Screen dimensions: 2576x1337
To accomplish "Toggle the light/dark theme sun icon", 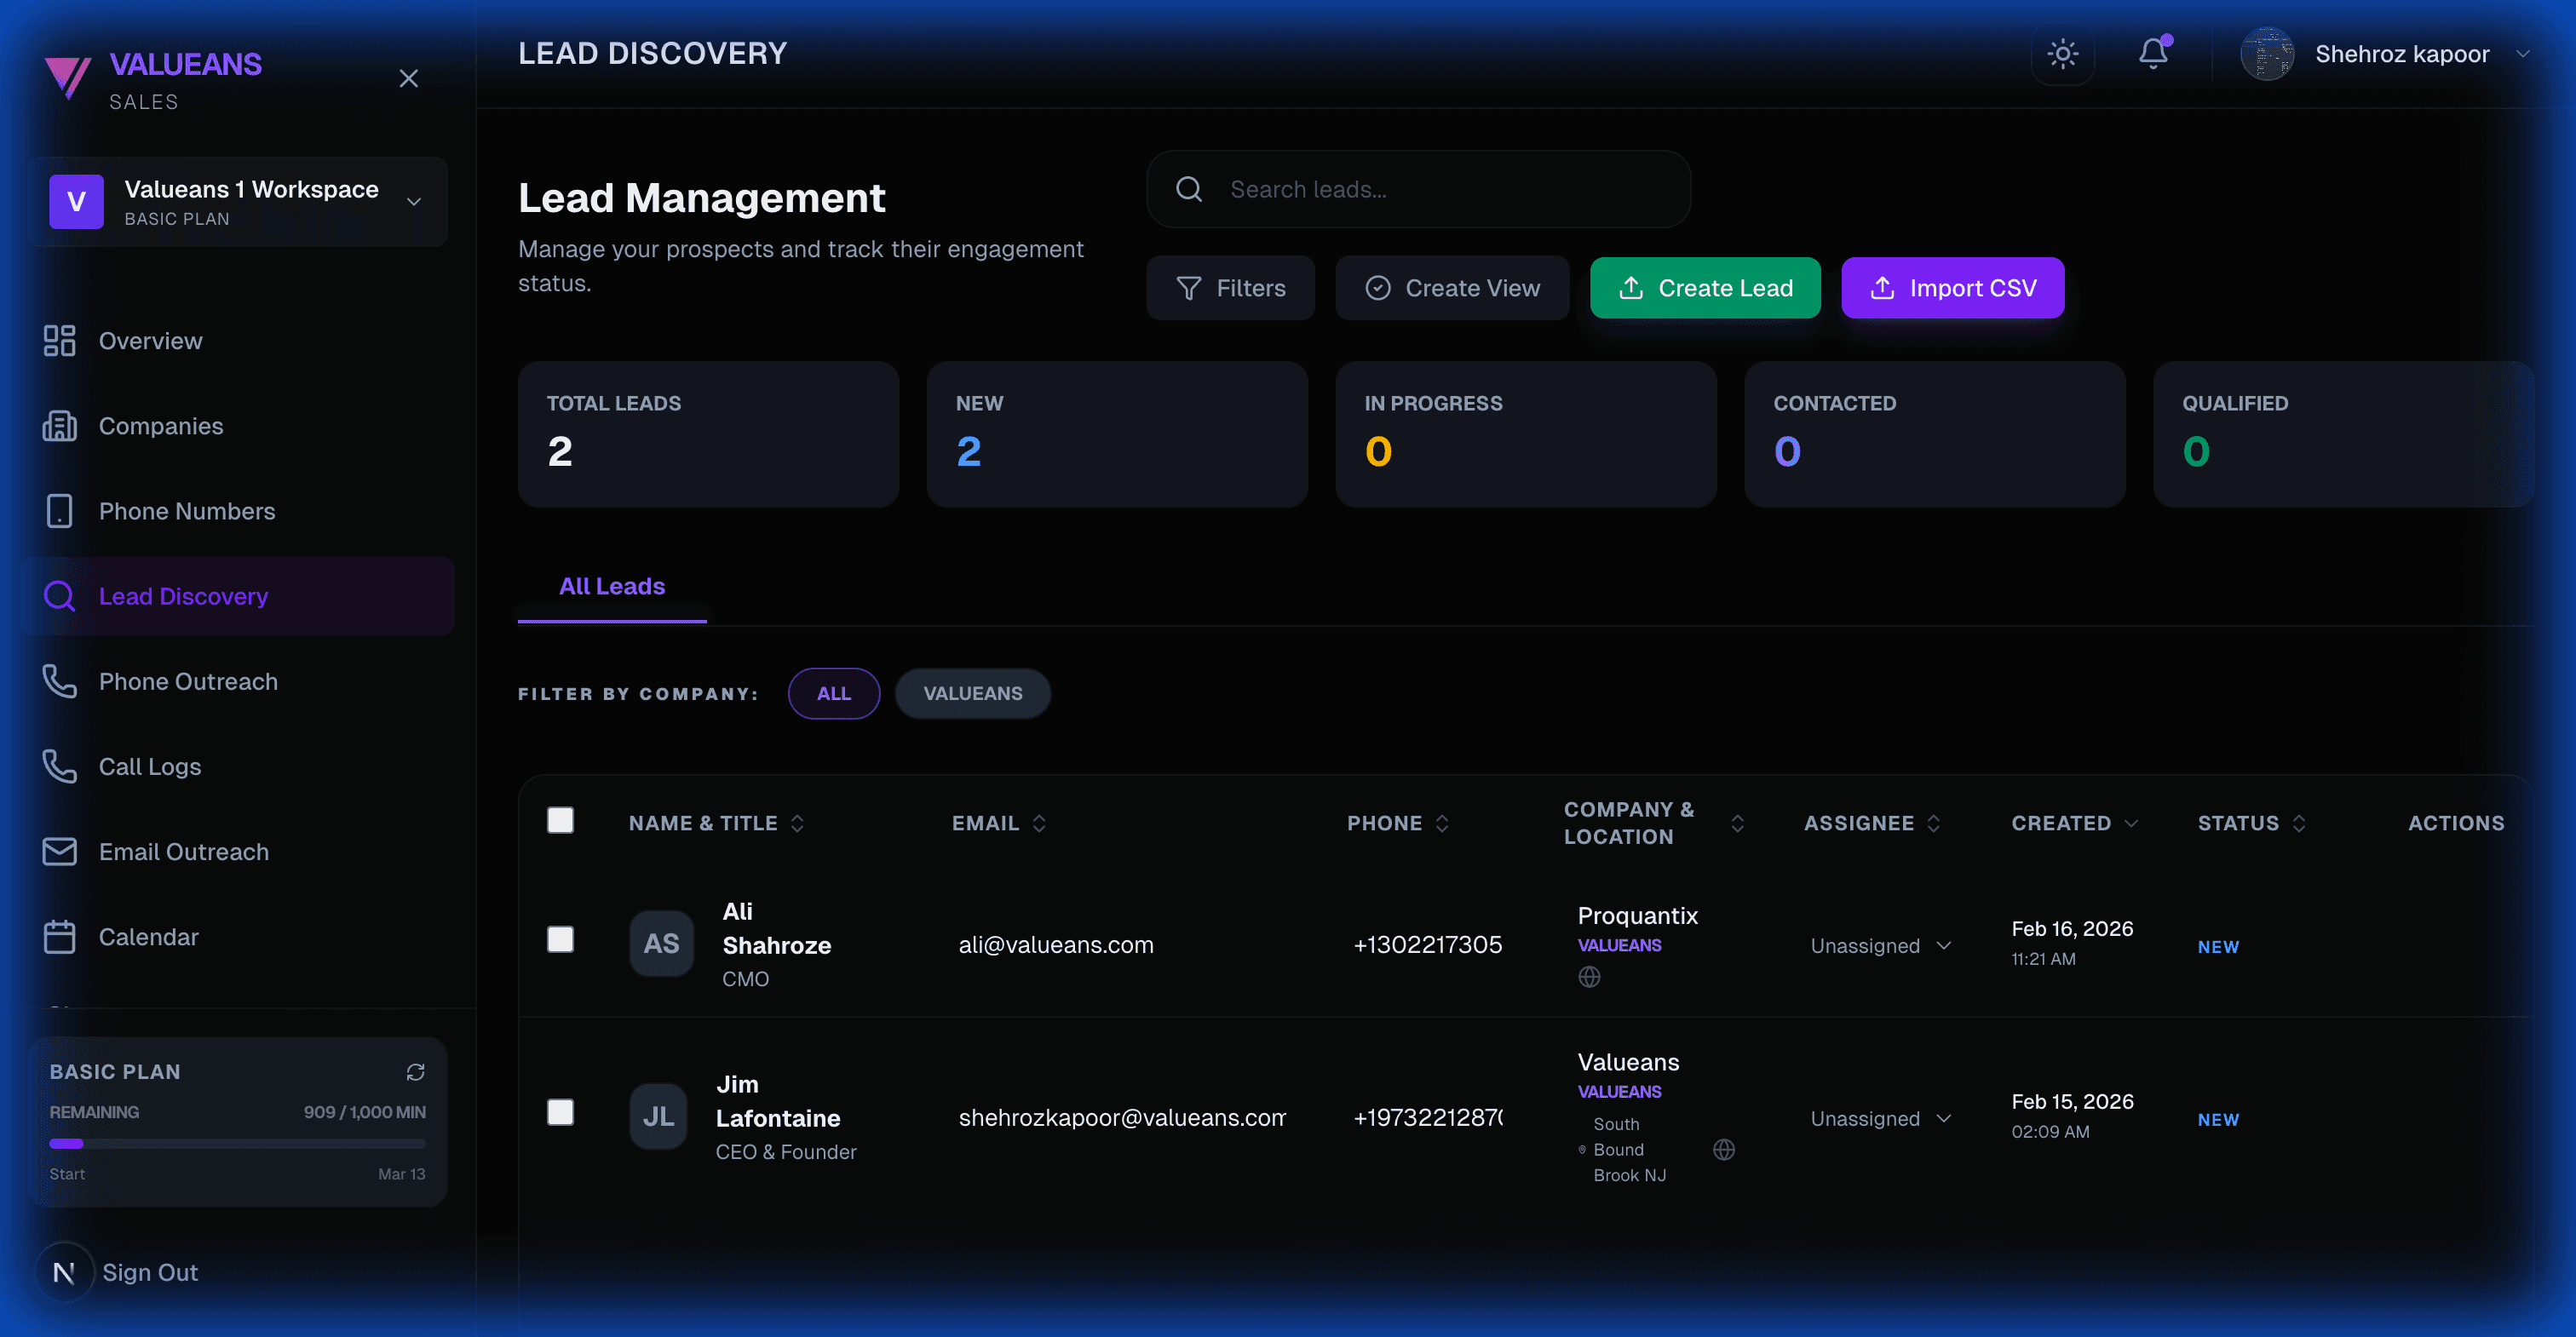I will tap(2062, 54).
